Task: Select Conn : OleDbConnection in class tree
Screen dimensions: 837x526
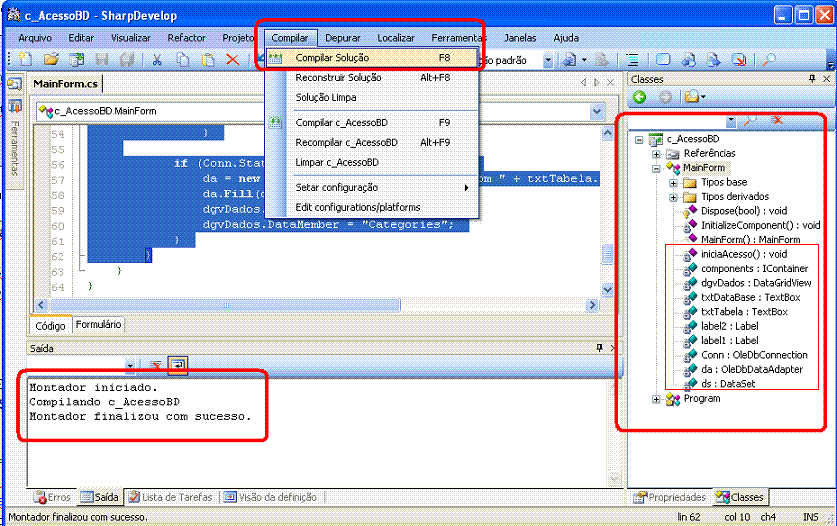Action: [x=754, y=355]
